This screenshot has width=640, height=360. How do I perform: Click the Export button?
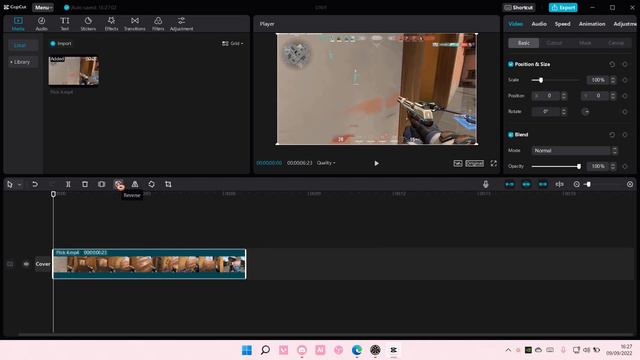click(x=563, y=7)
